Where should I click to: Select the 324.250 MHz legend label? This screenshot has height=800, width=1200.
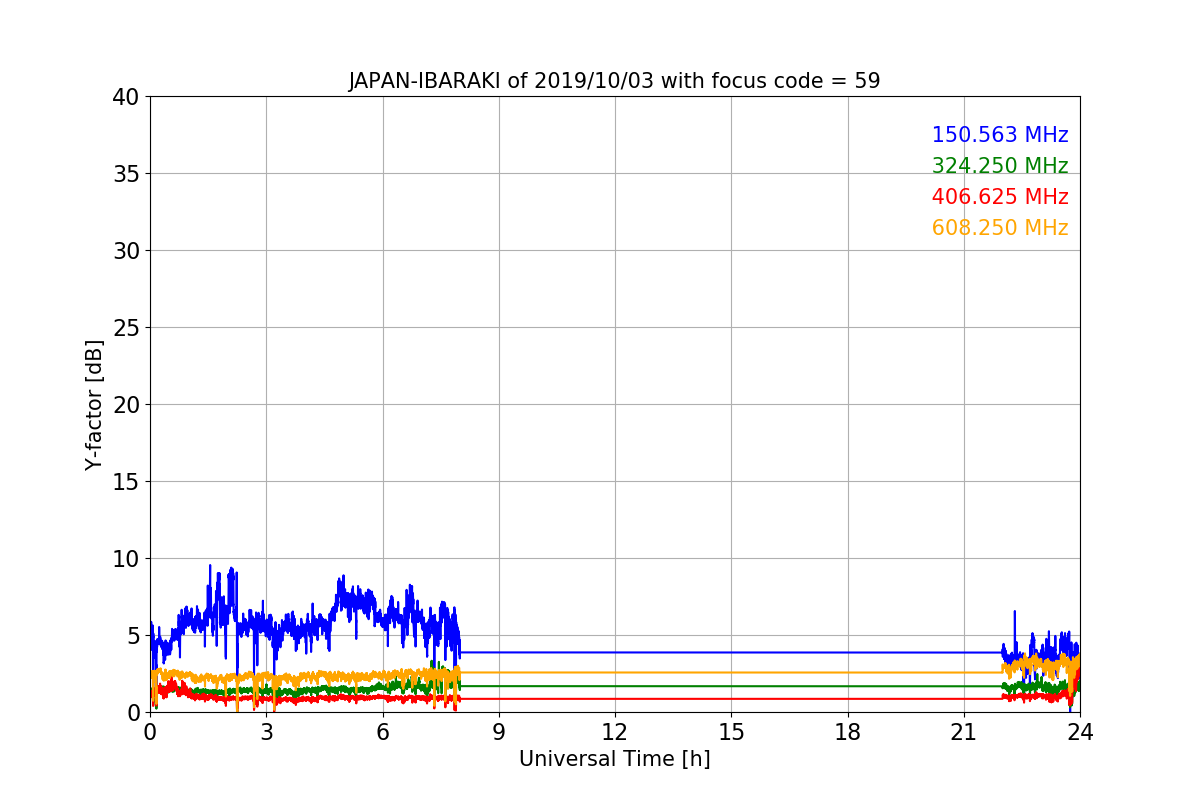pos(1000,166)
